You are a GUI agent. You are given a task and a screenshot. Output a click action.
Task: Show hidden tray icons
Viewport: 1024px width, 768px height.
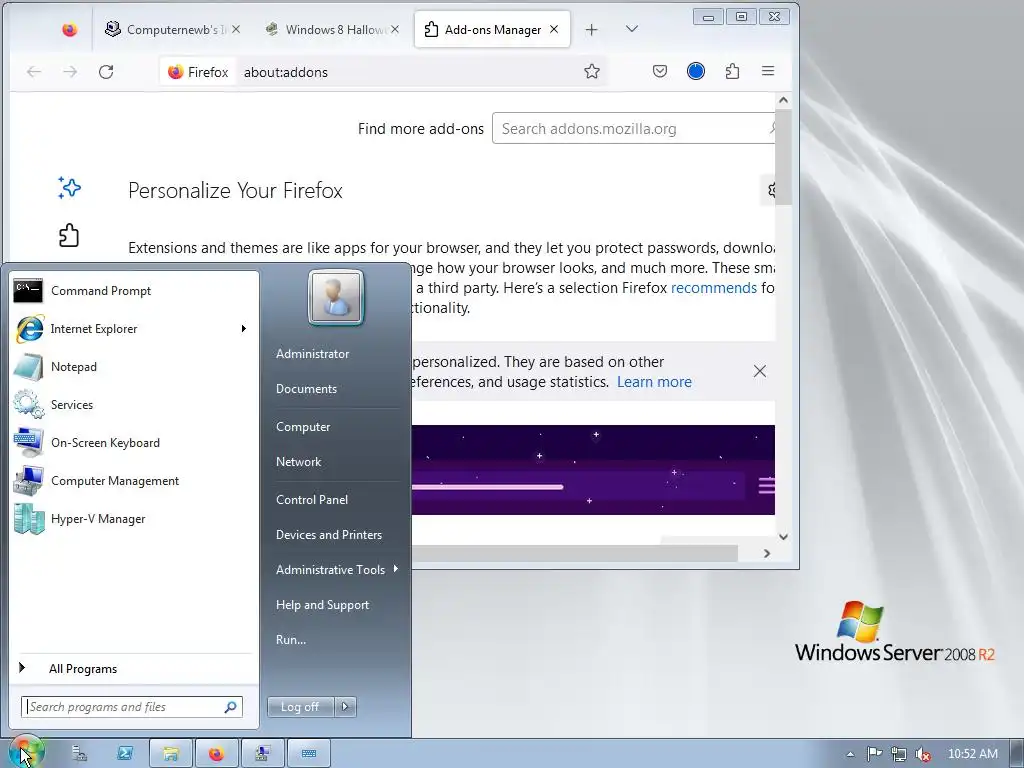[850, 754]
